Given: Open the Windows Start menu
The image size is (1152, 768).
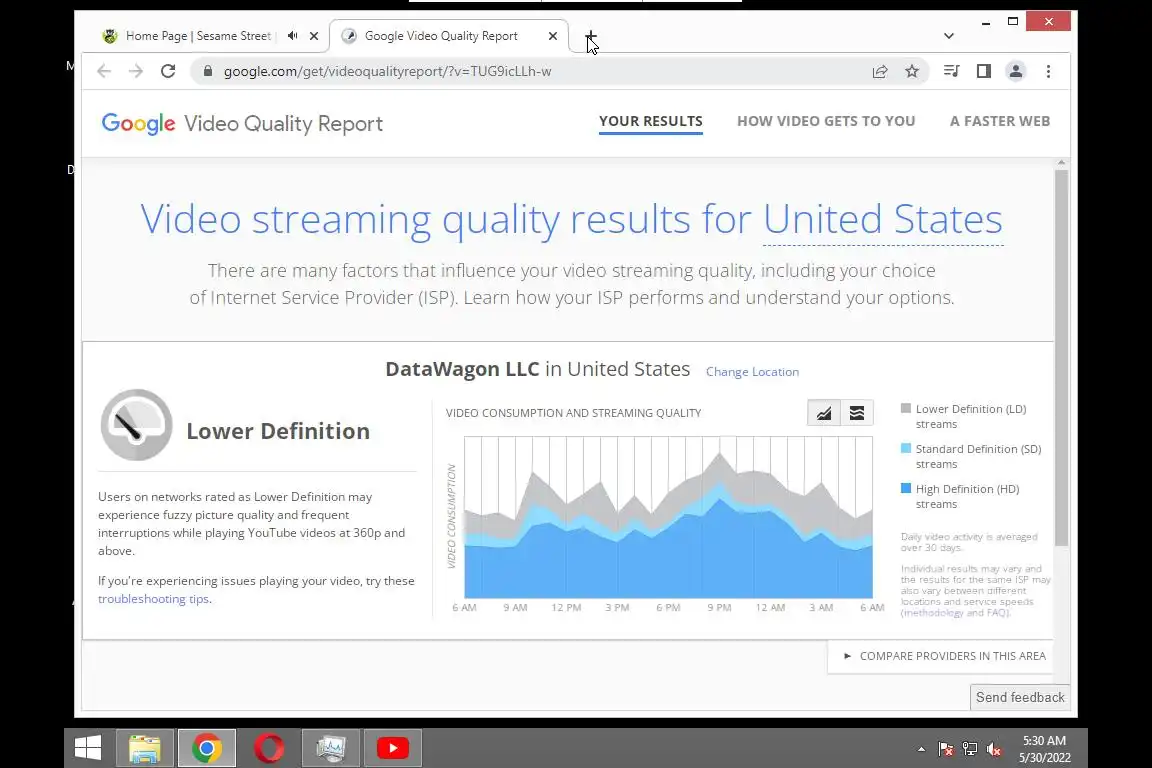Looking at the screenshot, I should [x=88, y=748].
